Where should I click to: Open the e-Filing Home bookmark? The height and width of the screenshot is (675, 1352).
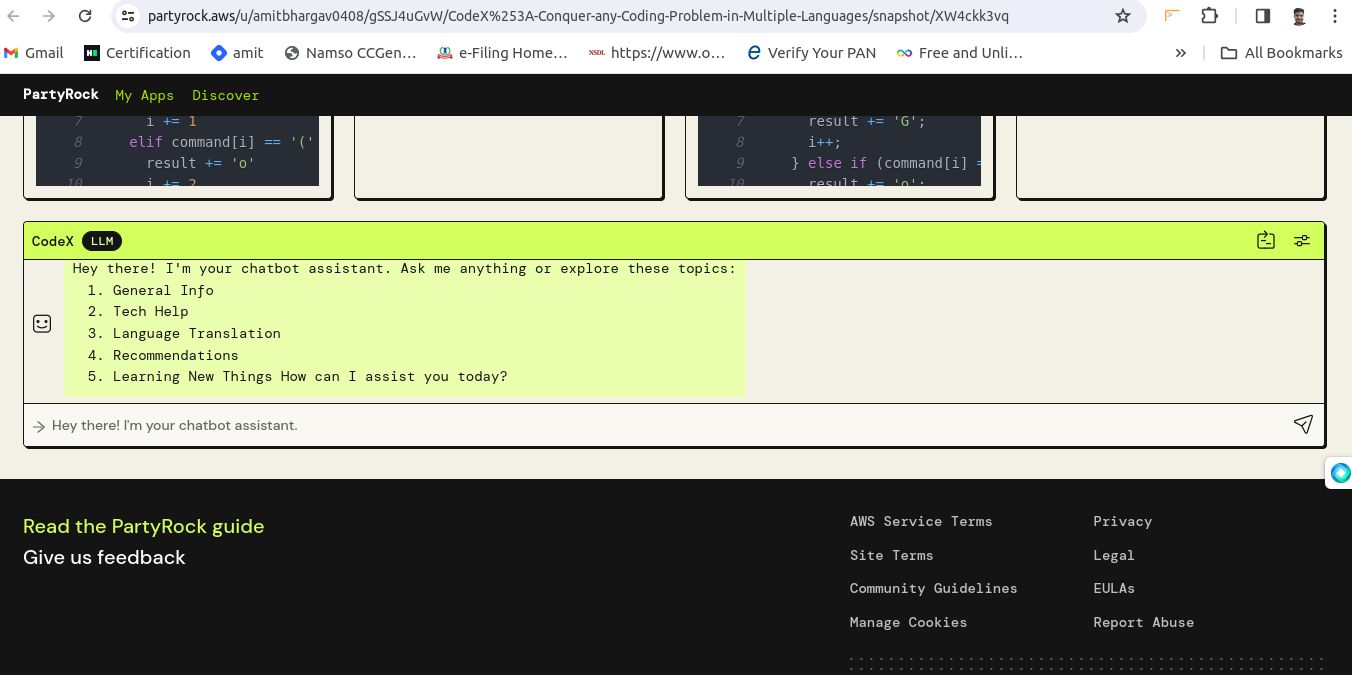coord(502,53)
